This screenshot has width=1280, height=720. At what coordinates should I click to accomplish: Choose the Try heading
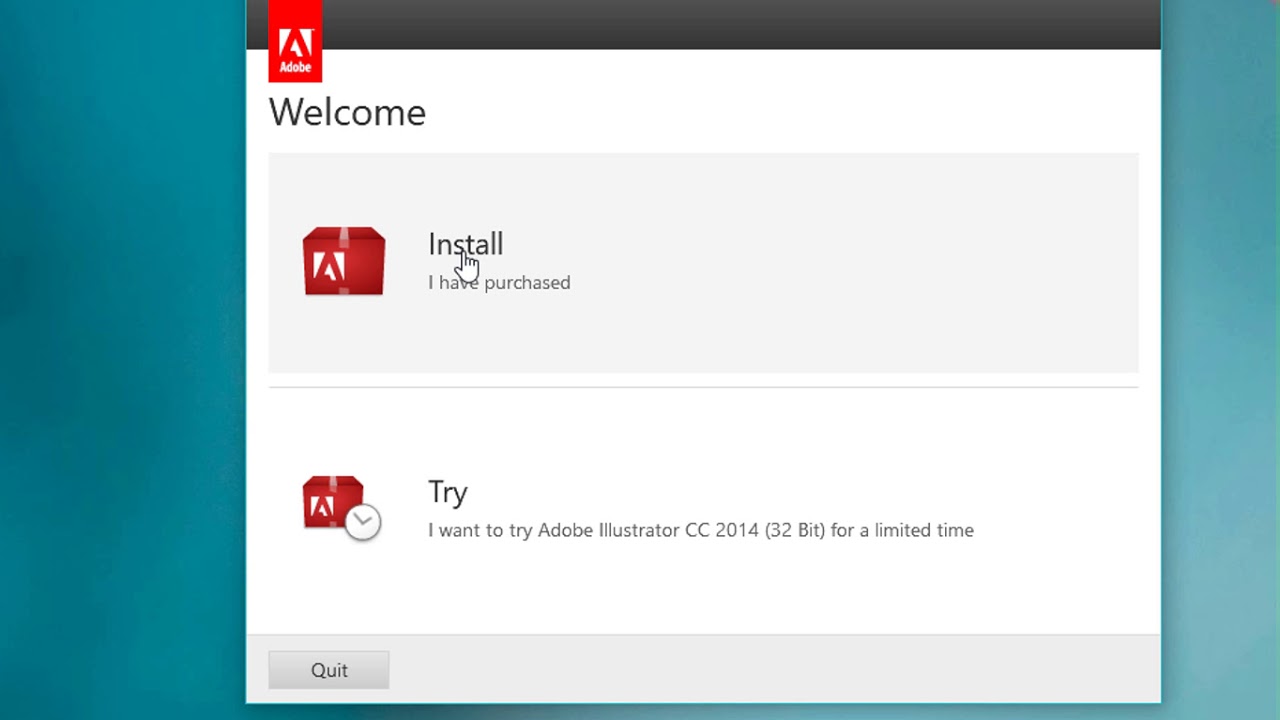447,492
